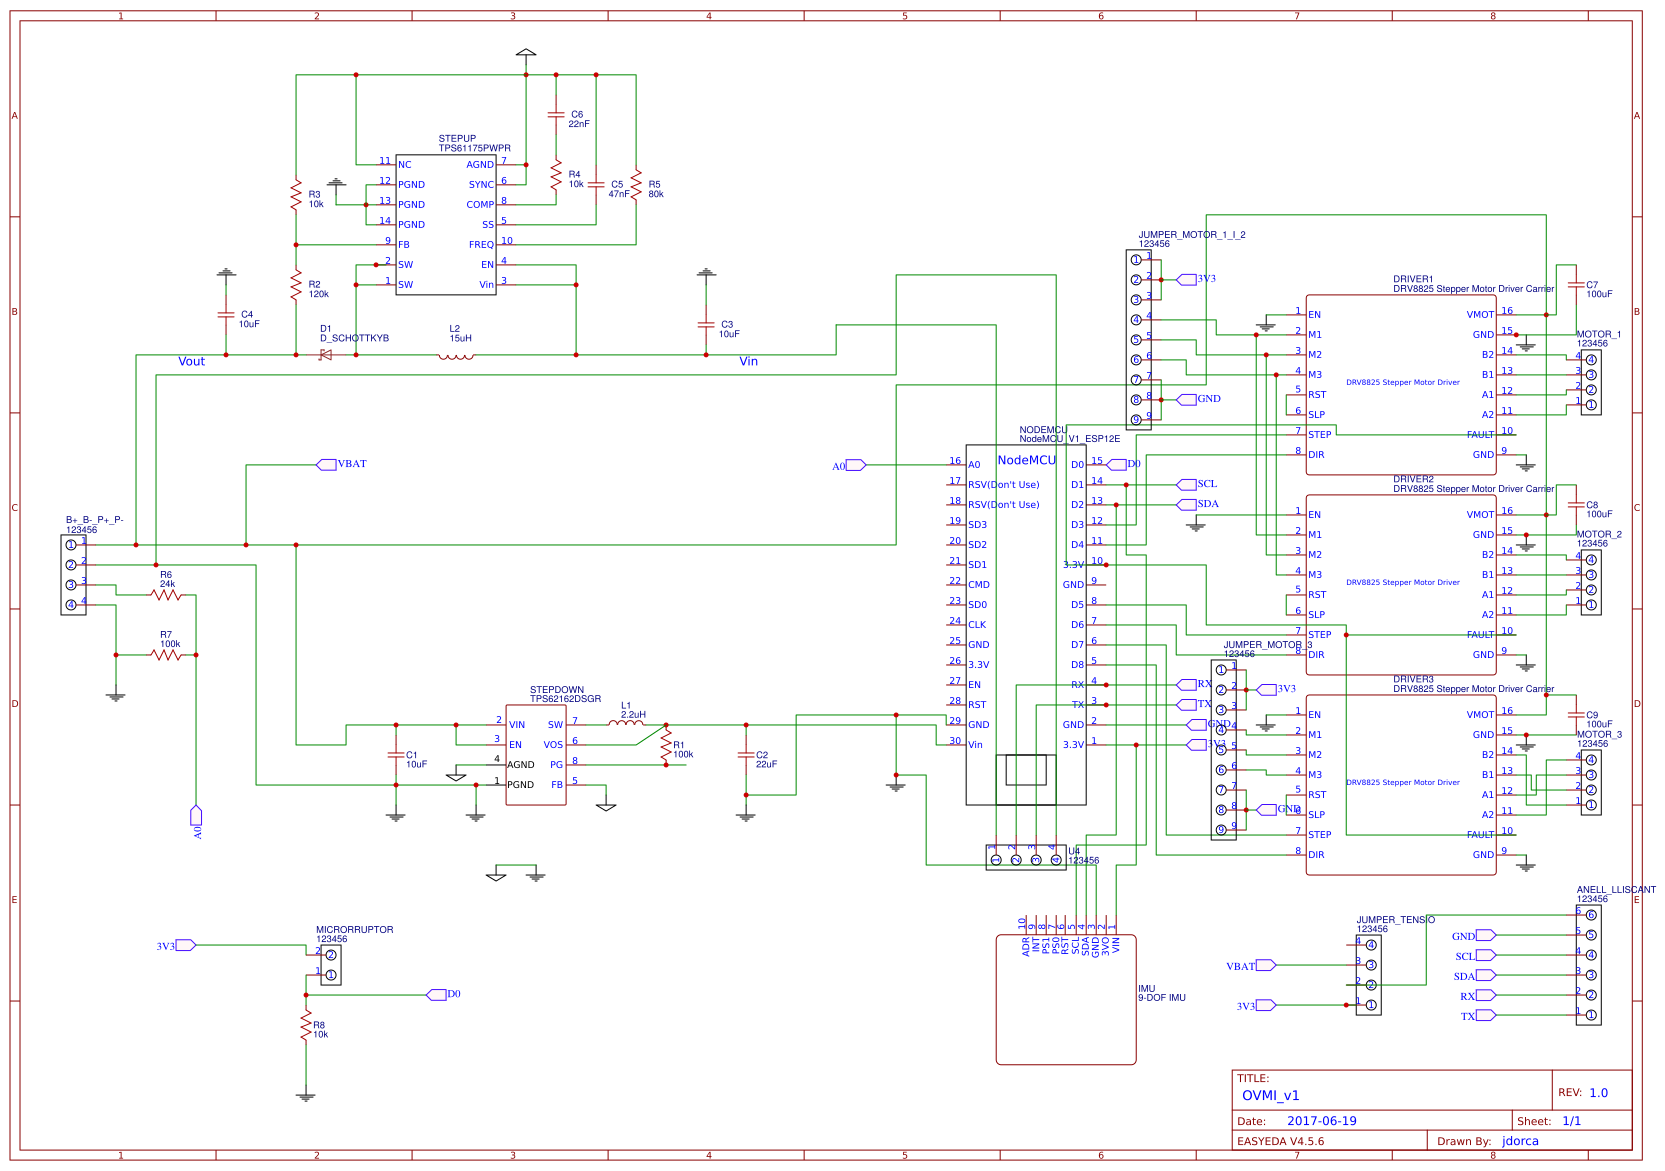Screen dimensions: 1665x1171
Task: Pick the R8 10k pull-down resistor symbol
Action: tap(306, 1025)
